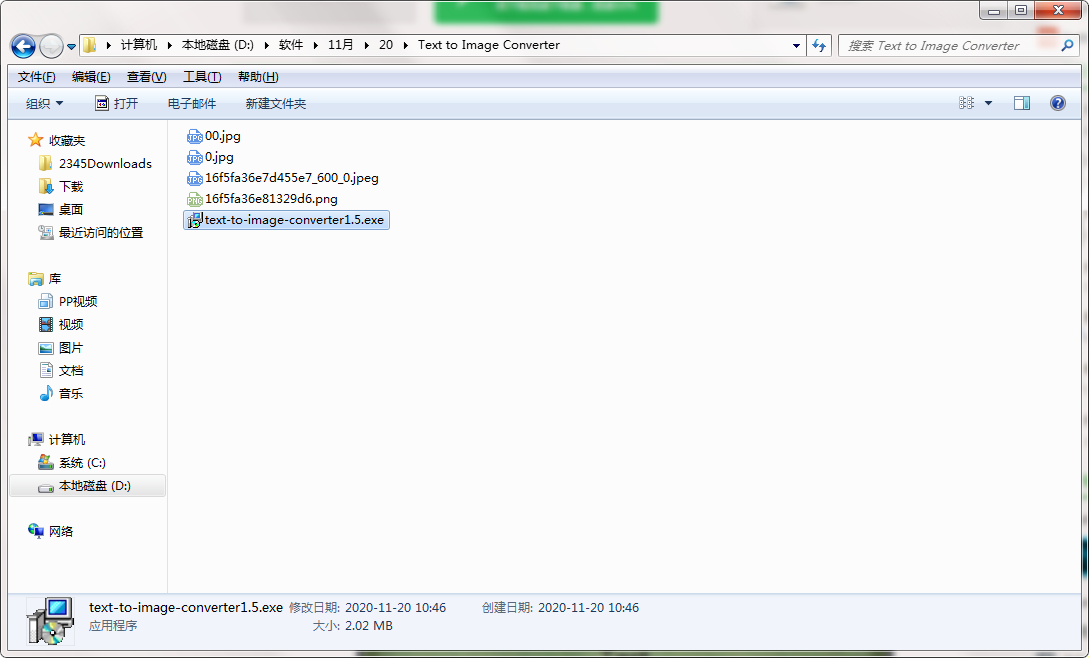Open the 查看(V) menu
Viewport: 1089px width, 658px height.
(x=147, y=77)
